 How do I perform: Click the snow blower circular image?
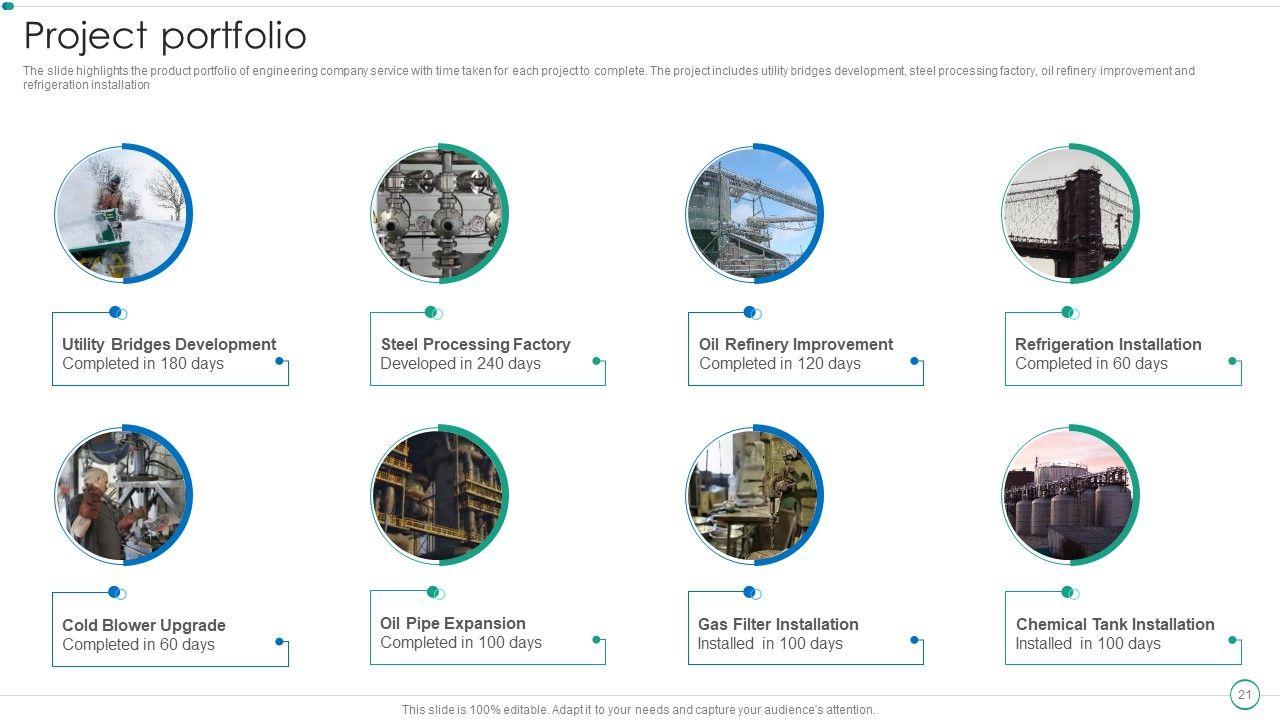[x=121, y=214]
